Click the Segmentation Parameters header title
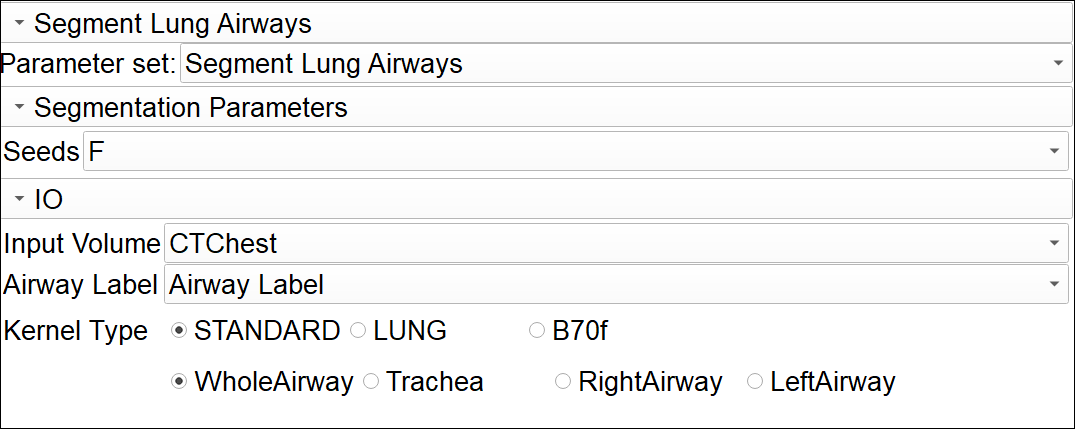The image size is (1075, 429). click(x=190, y=107)
